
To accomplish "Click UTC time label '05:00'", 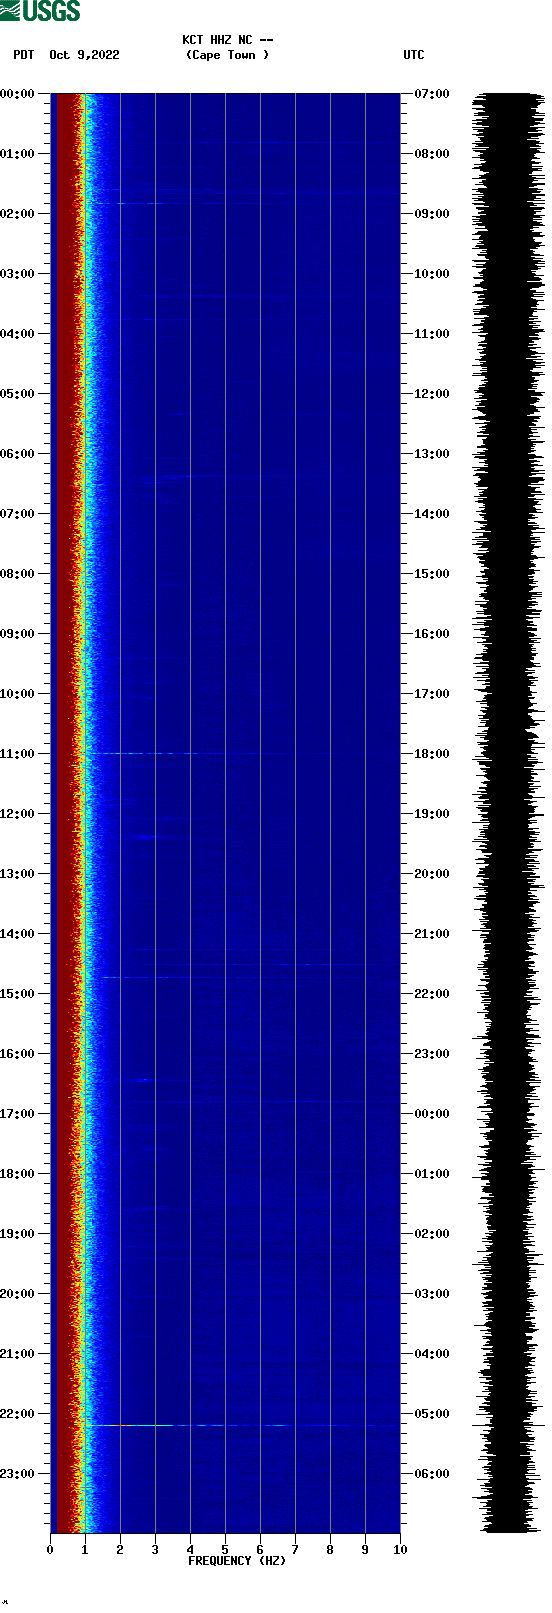I will pos(432,1414).
